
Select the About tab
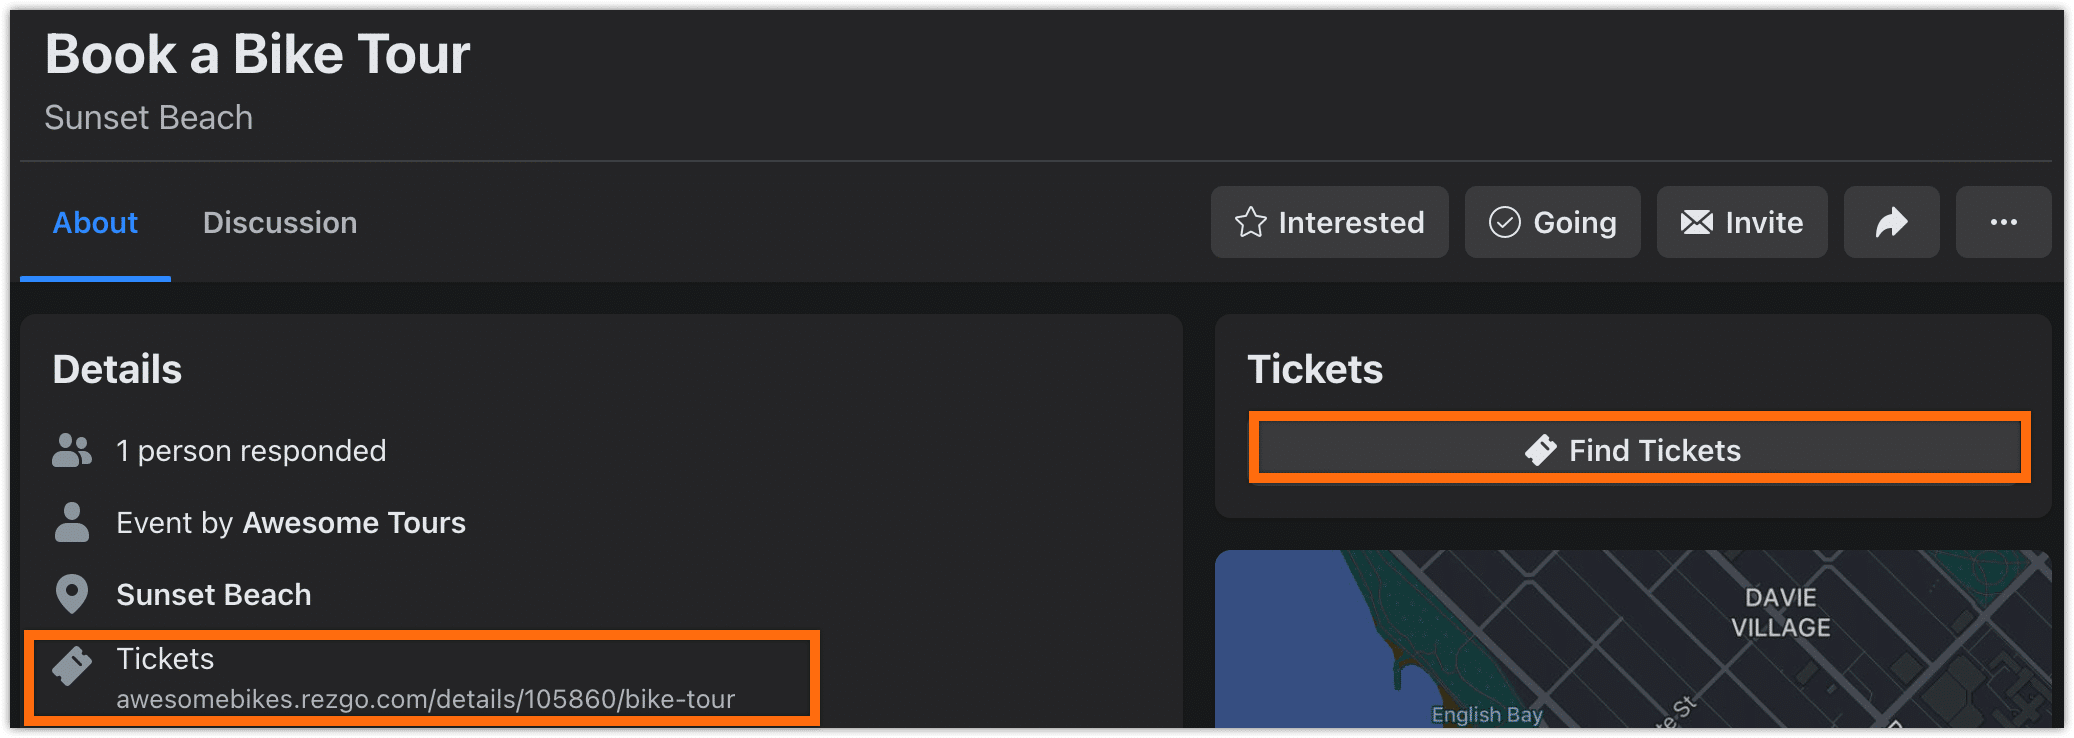point(95,222)
